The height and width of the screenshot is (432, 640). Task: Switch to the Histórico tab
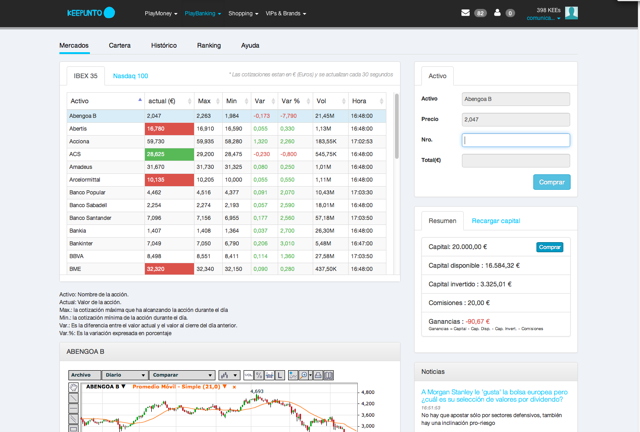164,45
